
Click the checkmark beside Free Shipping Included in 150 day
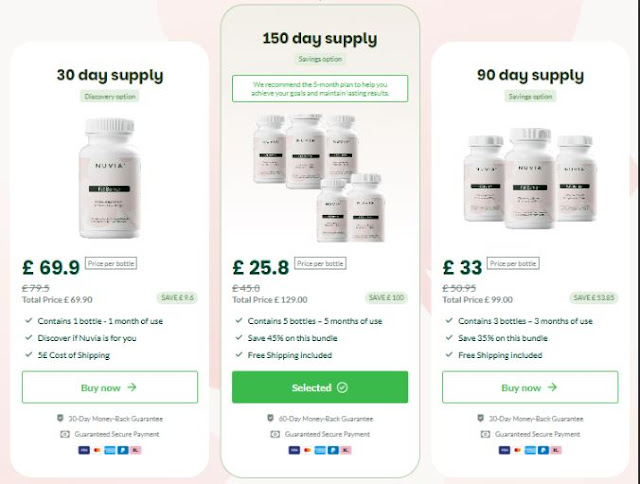point(239,355)
